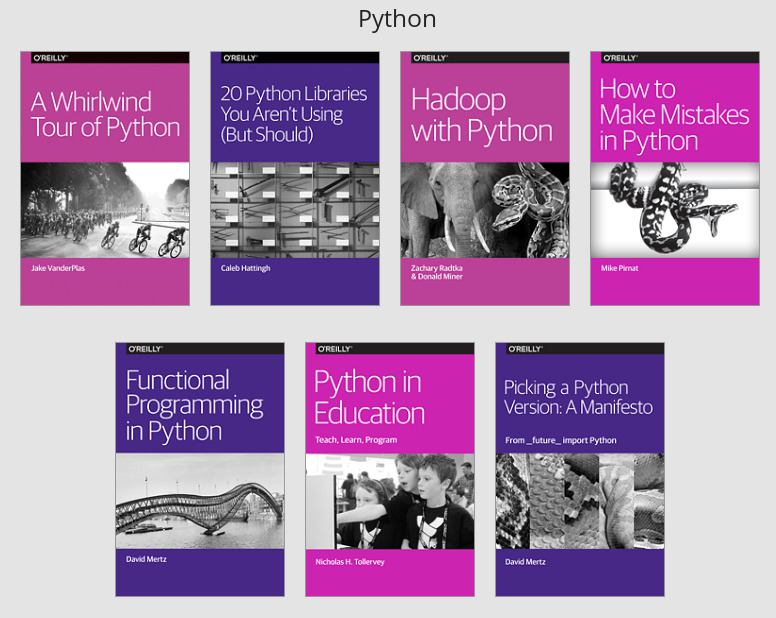This screenshot has height=618, width=776.
Task: Open the 'Hadoop with Python' book title
Action: click(x=481, y=114)
